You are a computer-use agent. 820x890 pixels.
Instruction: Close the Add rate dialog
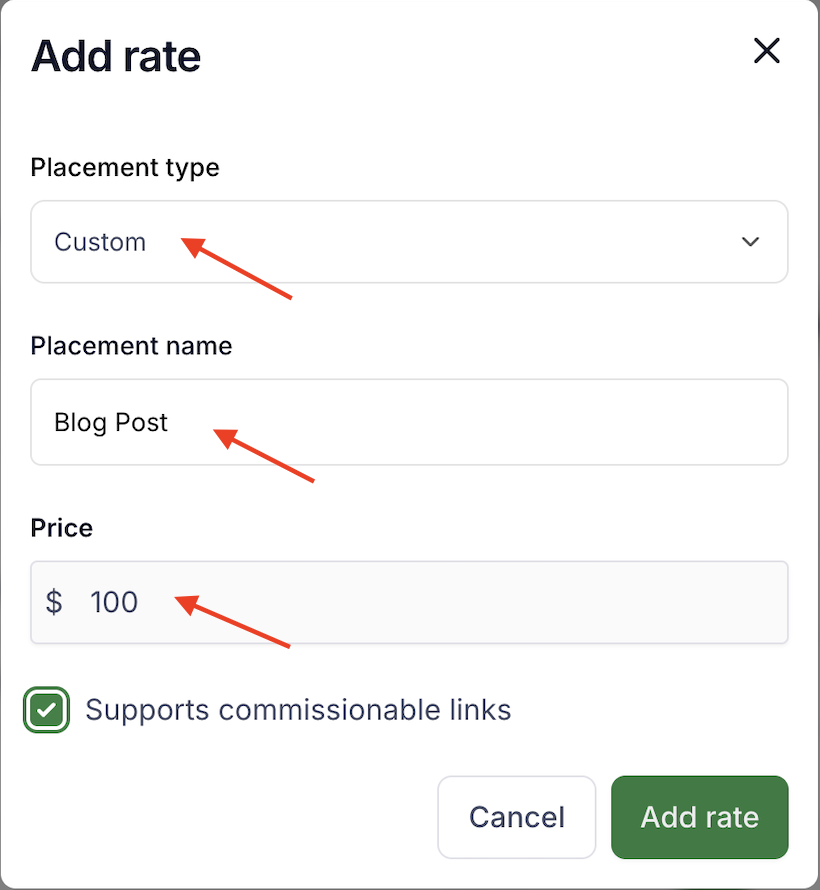766,51
